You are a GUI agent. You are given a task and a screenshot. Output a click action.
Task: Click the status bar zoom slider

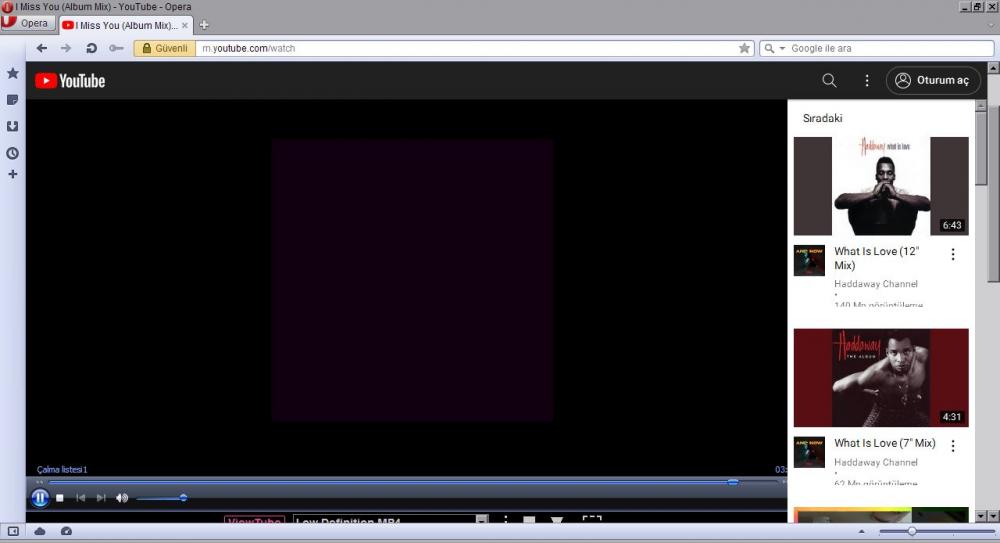click(x=937, y=531)
